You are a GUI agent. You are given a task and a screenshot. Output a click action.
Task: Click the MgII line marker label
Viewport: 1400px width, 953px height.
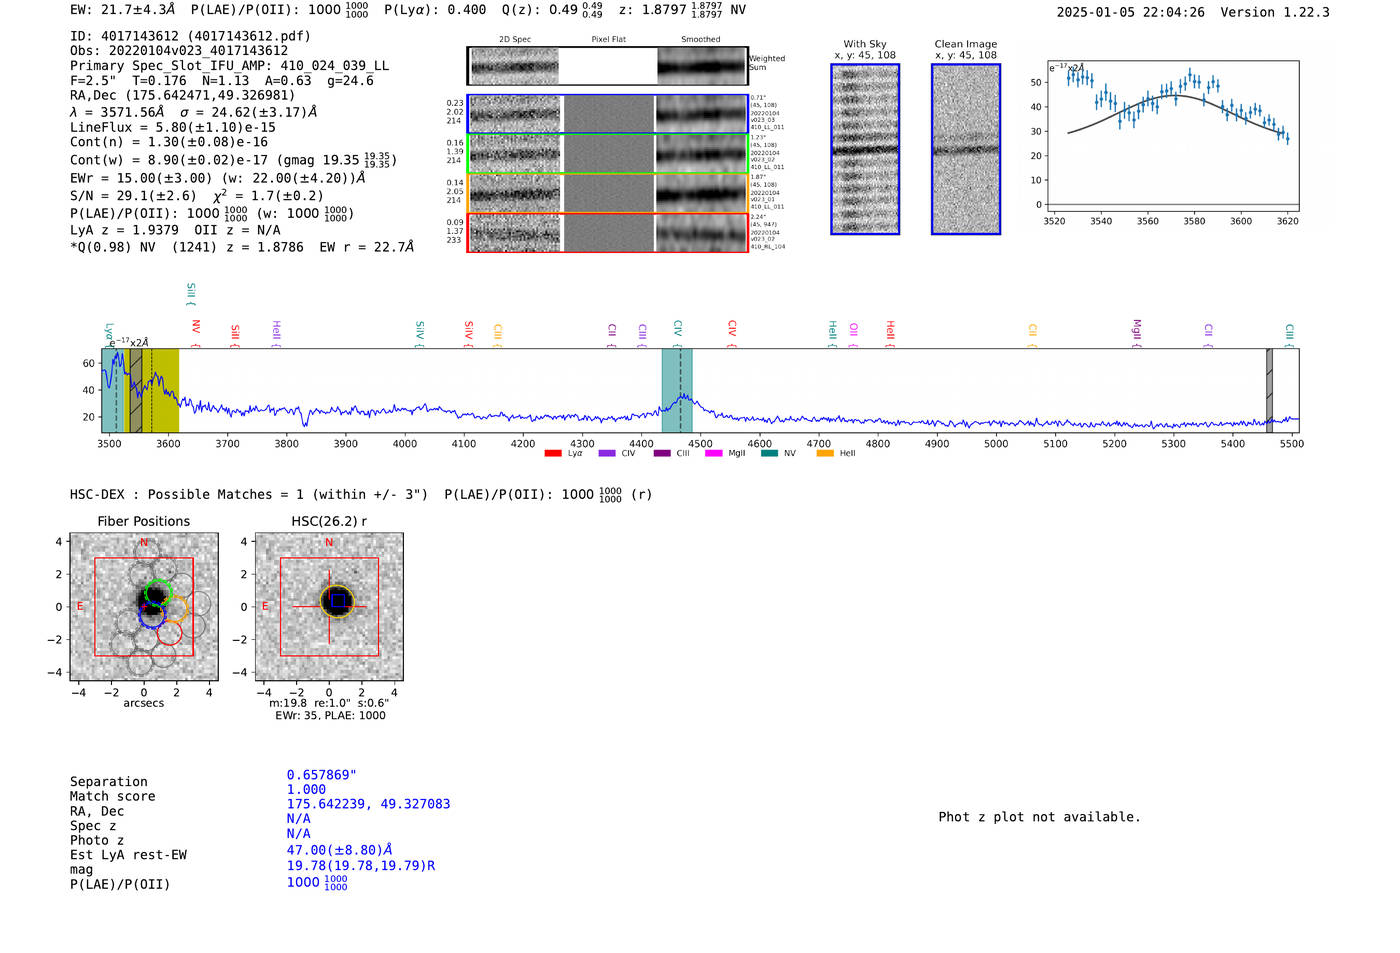pyautogui.click(x=1136, y=334)
